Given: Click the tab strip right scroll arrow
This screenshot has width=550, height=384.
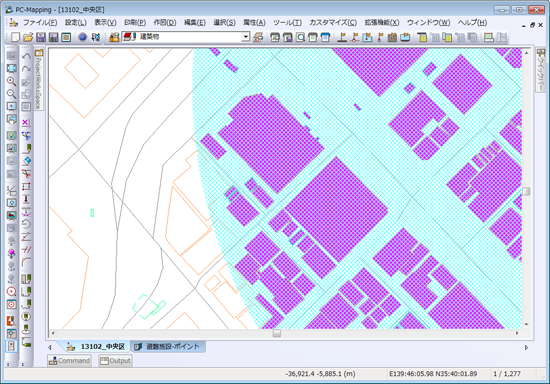Looking at the screenshot, I should click(x=526, y=347).
